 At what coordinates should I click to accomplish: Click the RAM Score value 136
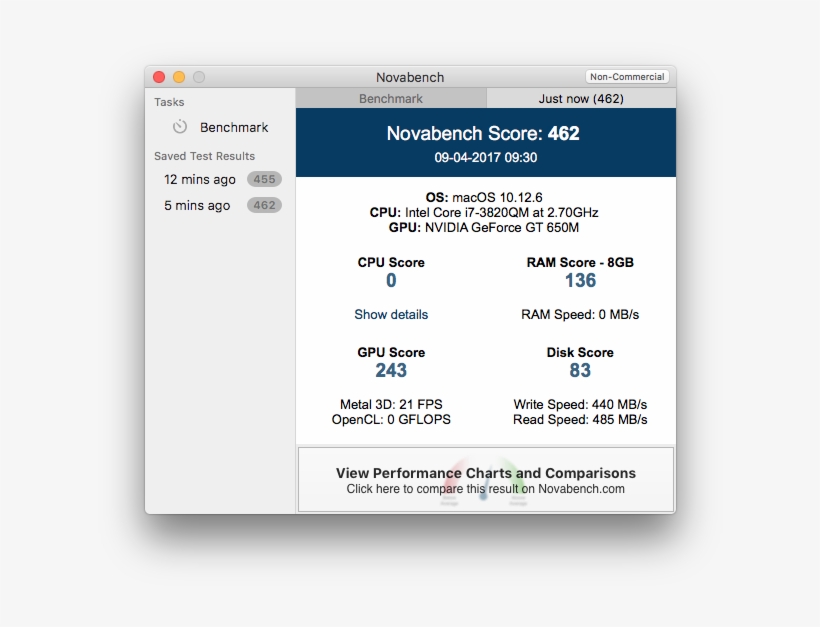pos(580,281)
